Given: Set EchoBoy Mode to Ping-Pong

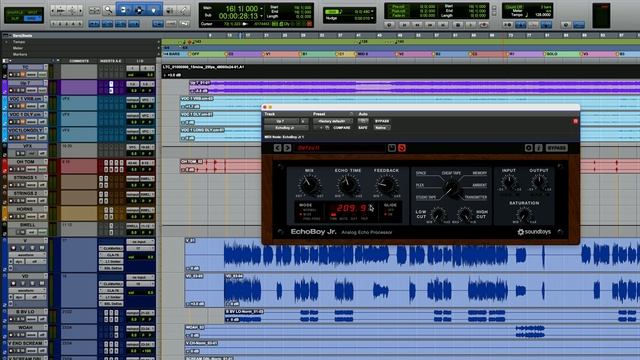Looking at the screenshot, I should 311,218.
